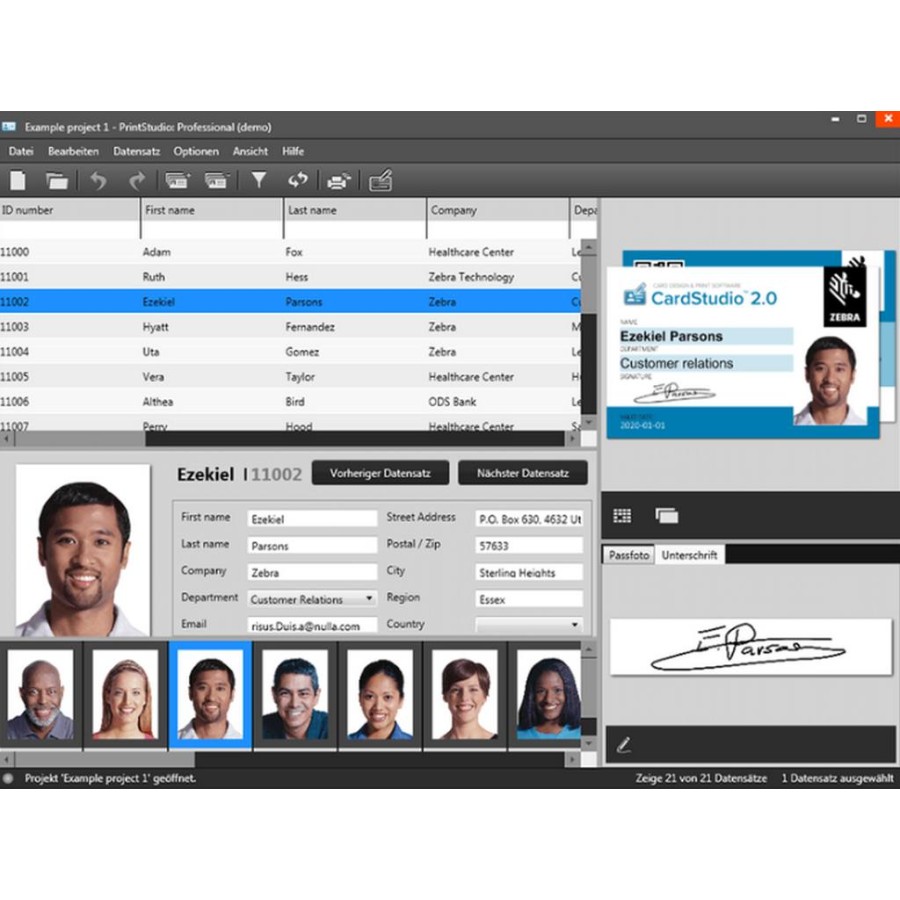The image size is (900, 900).
Task: Switch to the Passfoto tab
Action: [x=629, y=555]
